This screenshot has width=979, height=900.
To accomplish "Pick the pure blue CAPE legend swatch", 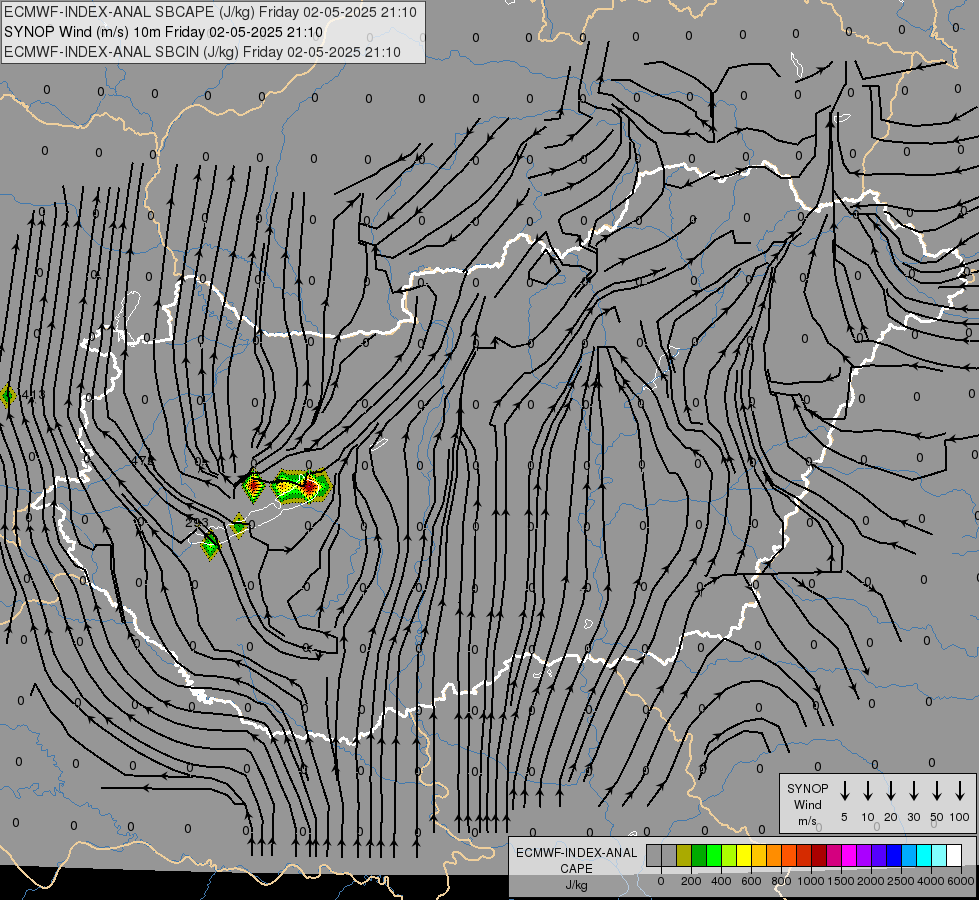I will [894, 855].
